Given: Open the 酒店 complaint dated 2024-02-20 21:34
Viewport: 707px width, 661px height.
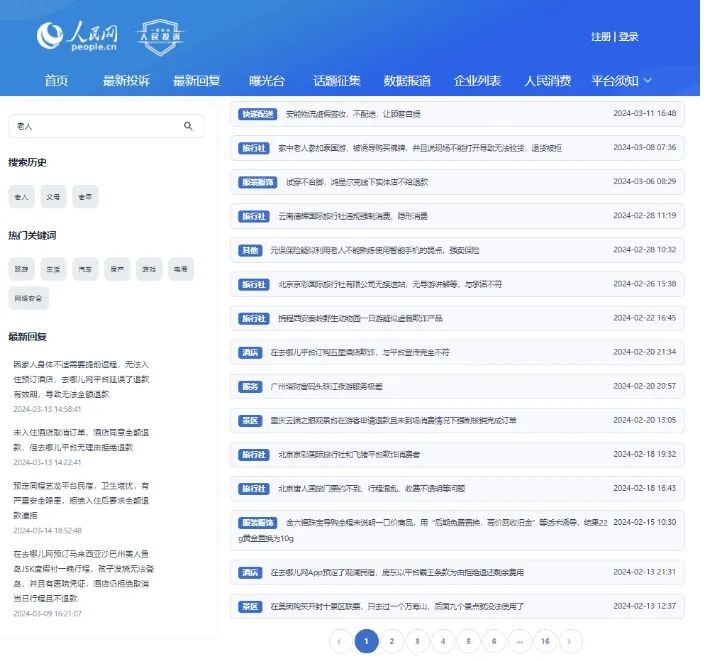Looking at the screenshot, I should tap(457, 353).
